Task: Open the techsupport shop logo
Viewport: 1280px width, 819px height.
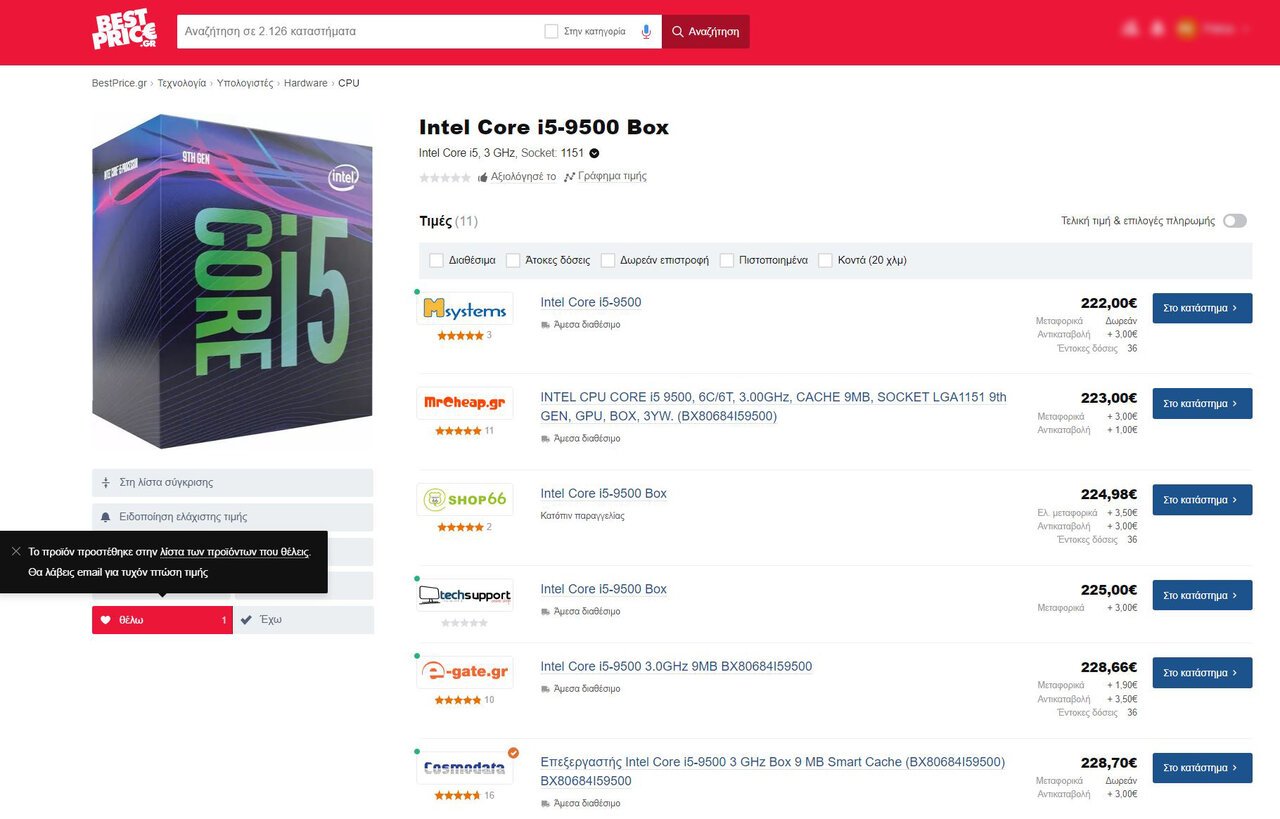Action: (x=465, y=595)
